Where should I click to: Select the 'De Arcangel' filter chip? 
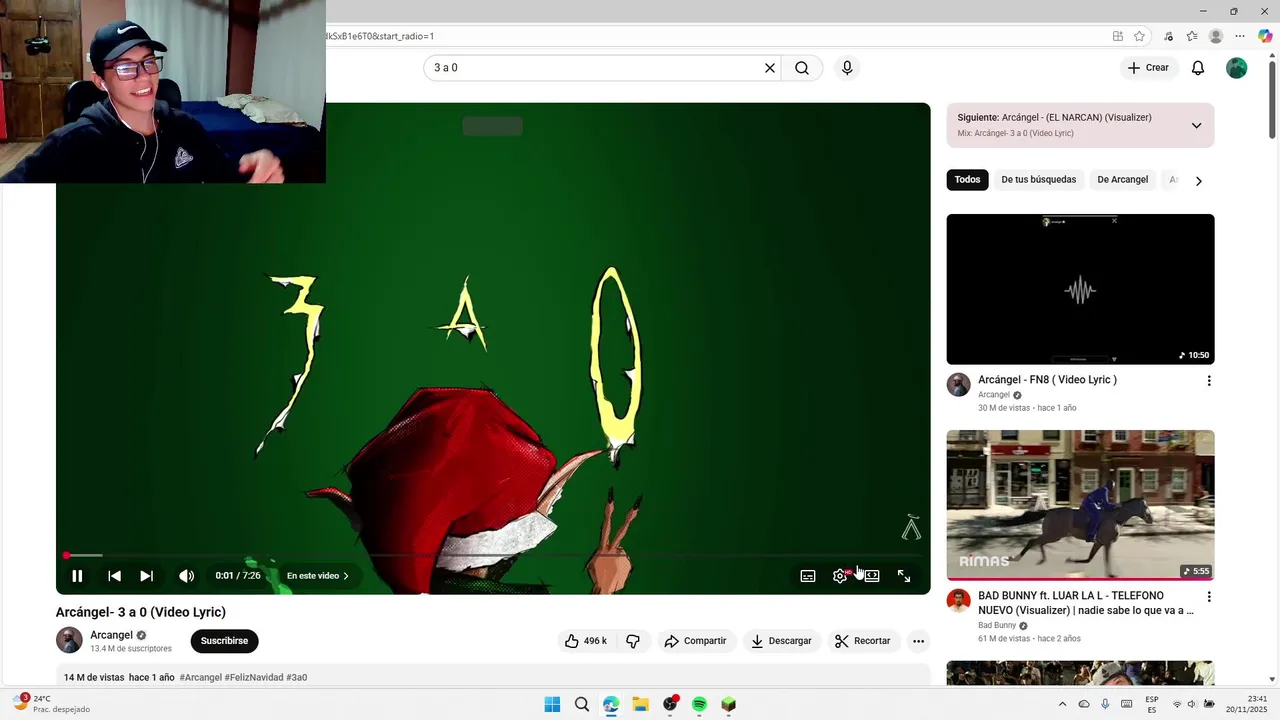[x=1123, y=180]
